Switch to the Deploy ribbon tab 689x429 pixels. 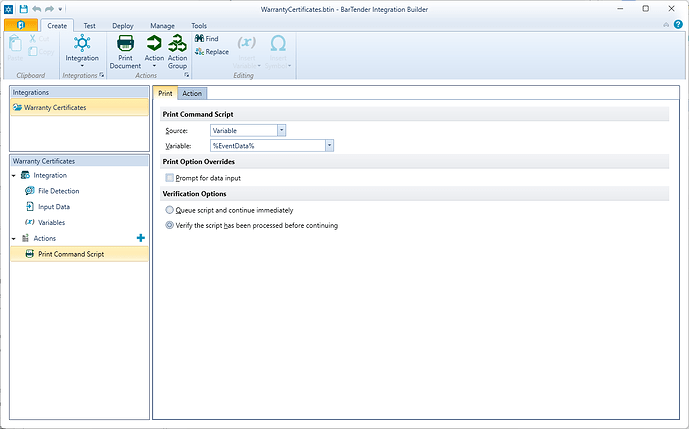pos(123,24)
